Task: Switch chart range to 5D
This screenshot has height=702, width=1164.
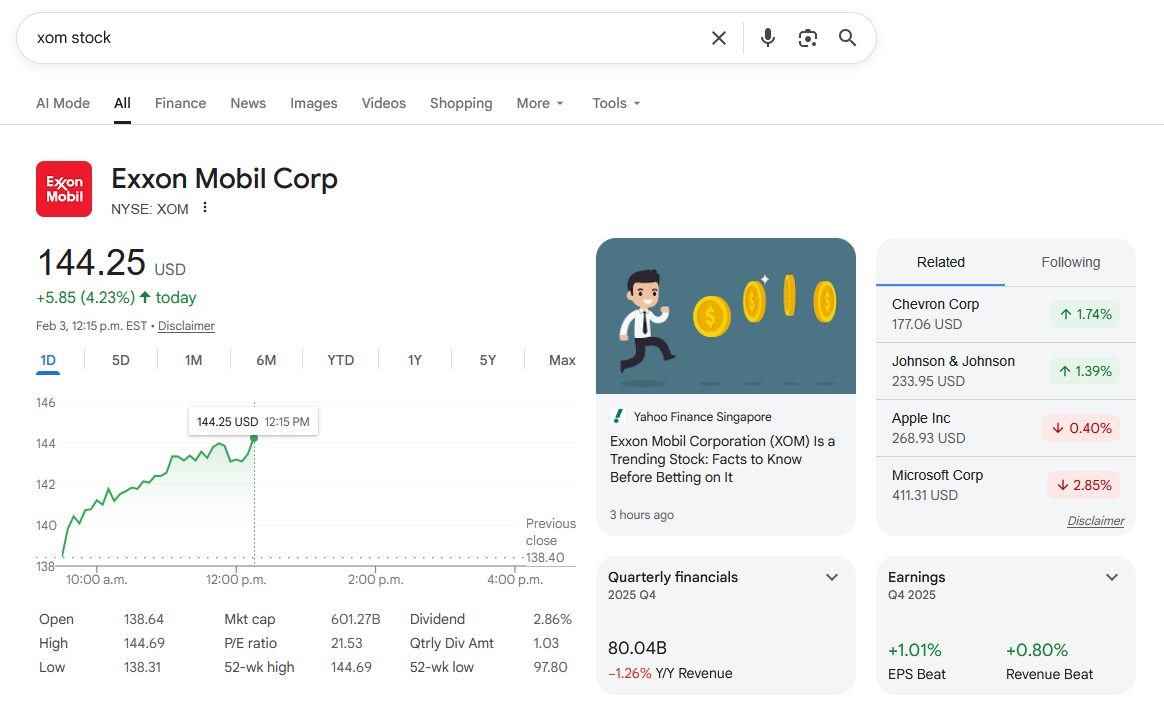Action: [120, 360]
